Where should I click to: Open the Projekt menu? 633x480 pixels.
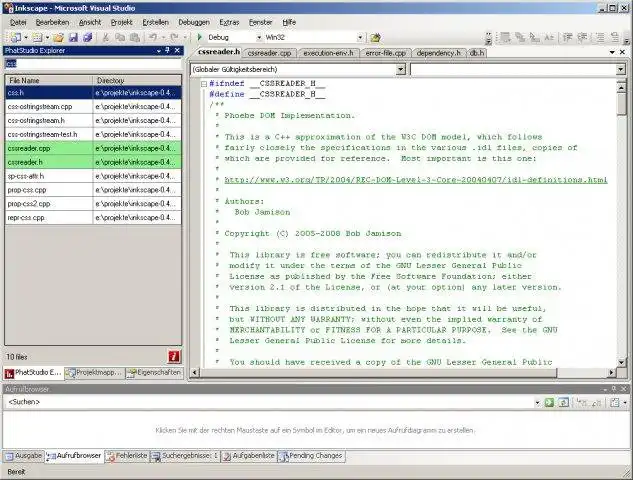tap(122, 23)
